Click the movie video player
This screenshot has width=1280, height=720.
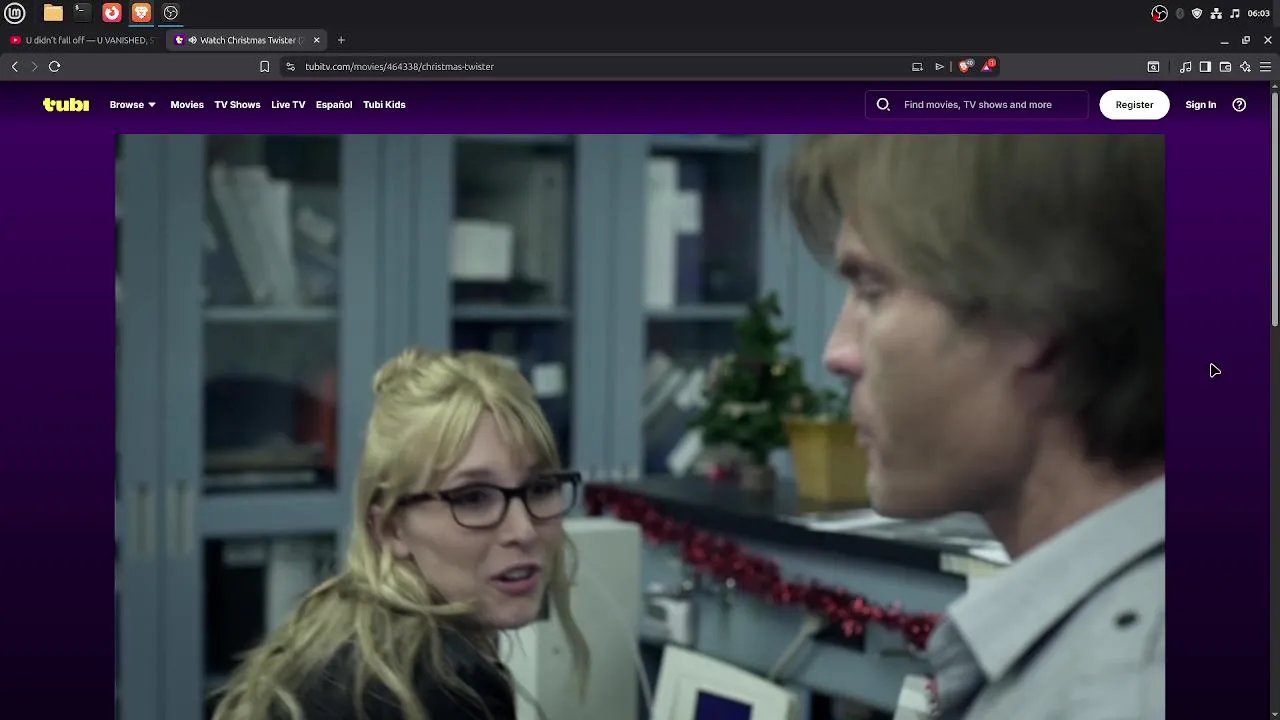coord(640,427)
